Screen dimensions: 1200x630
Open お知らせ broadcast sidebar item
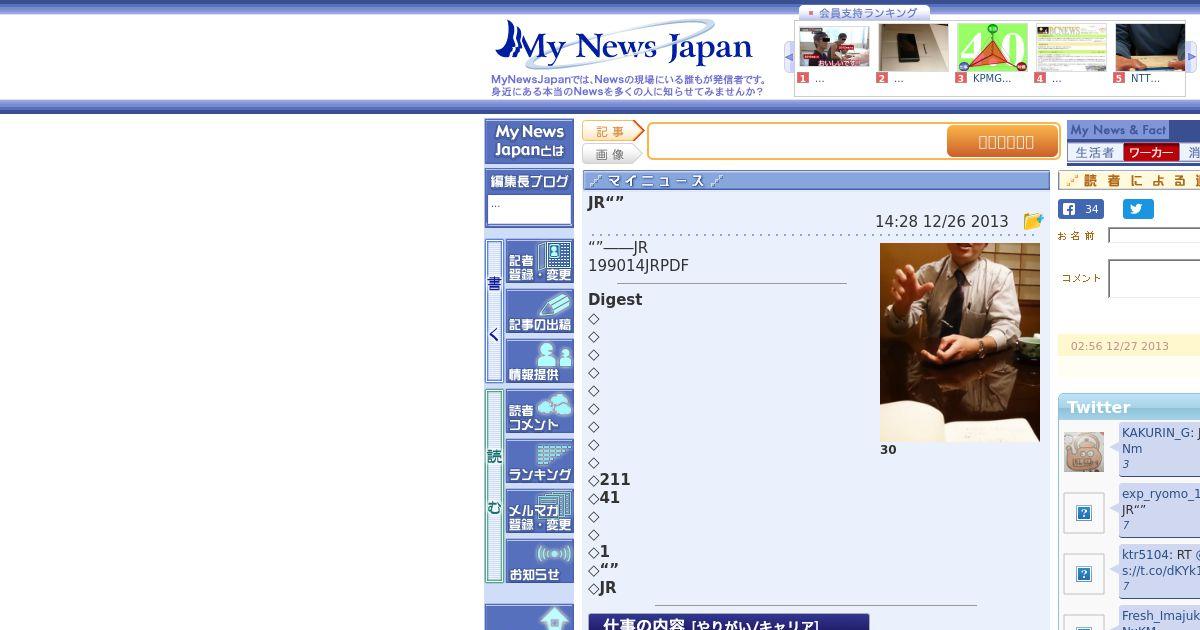540,562
